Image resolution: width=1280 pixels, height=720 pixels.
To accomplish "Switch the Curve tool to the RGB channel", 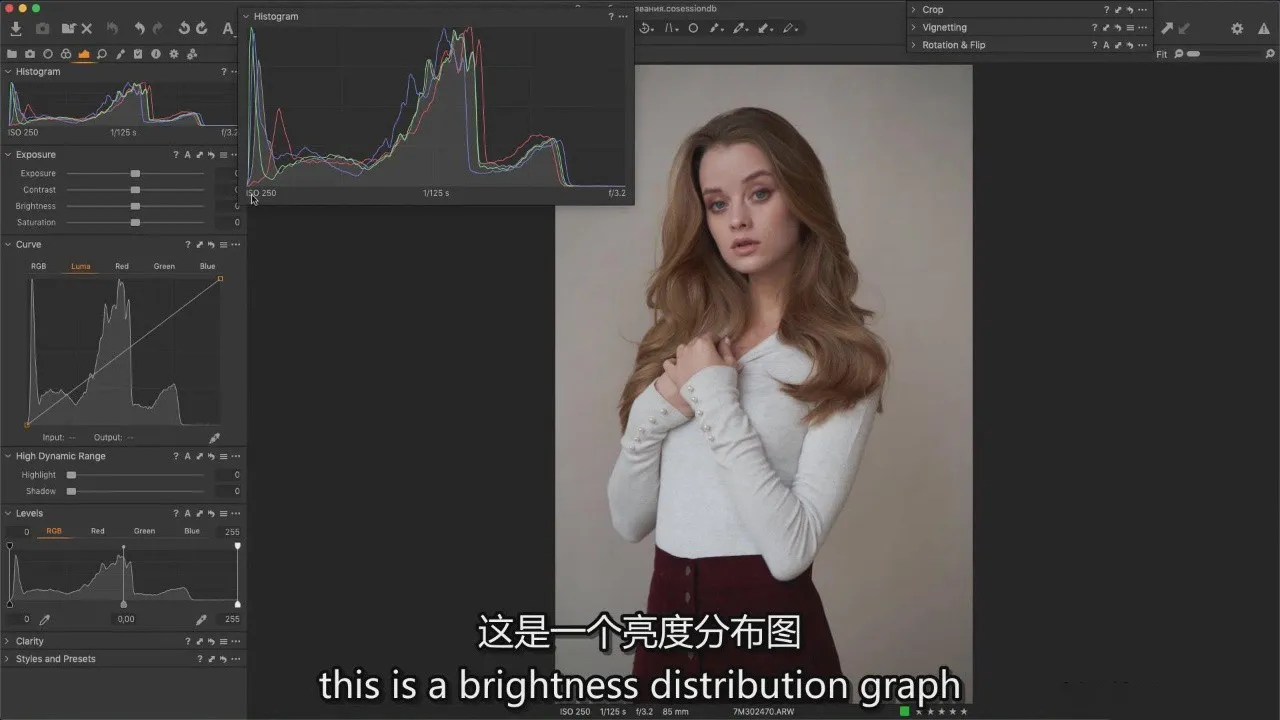I will coord(38,267).
